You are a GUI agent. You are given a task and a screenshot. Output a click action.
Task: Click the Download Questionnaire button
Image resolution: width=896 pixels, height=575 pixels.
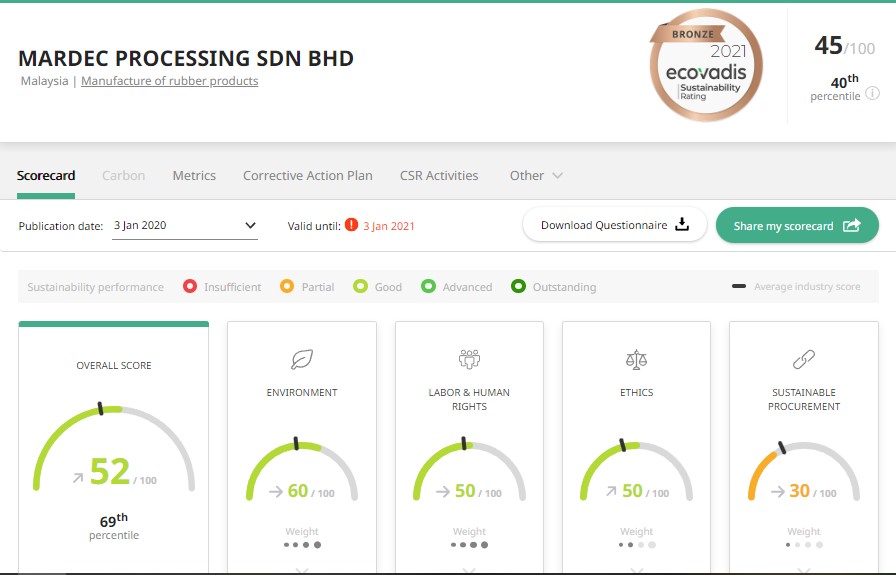click(x=615, y=225)
